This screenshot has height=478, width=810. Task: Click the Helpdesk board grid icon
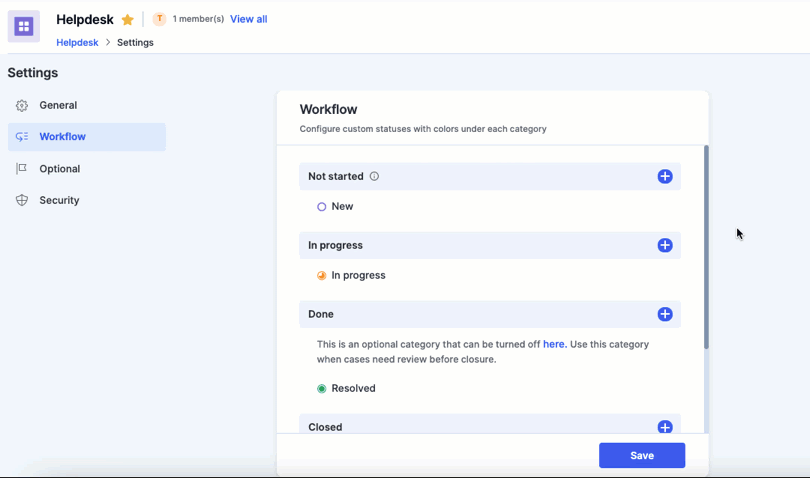tap(24, 26)
